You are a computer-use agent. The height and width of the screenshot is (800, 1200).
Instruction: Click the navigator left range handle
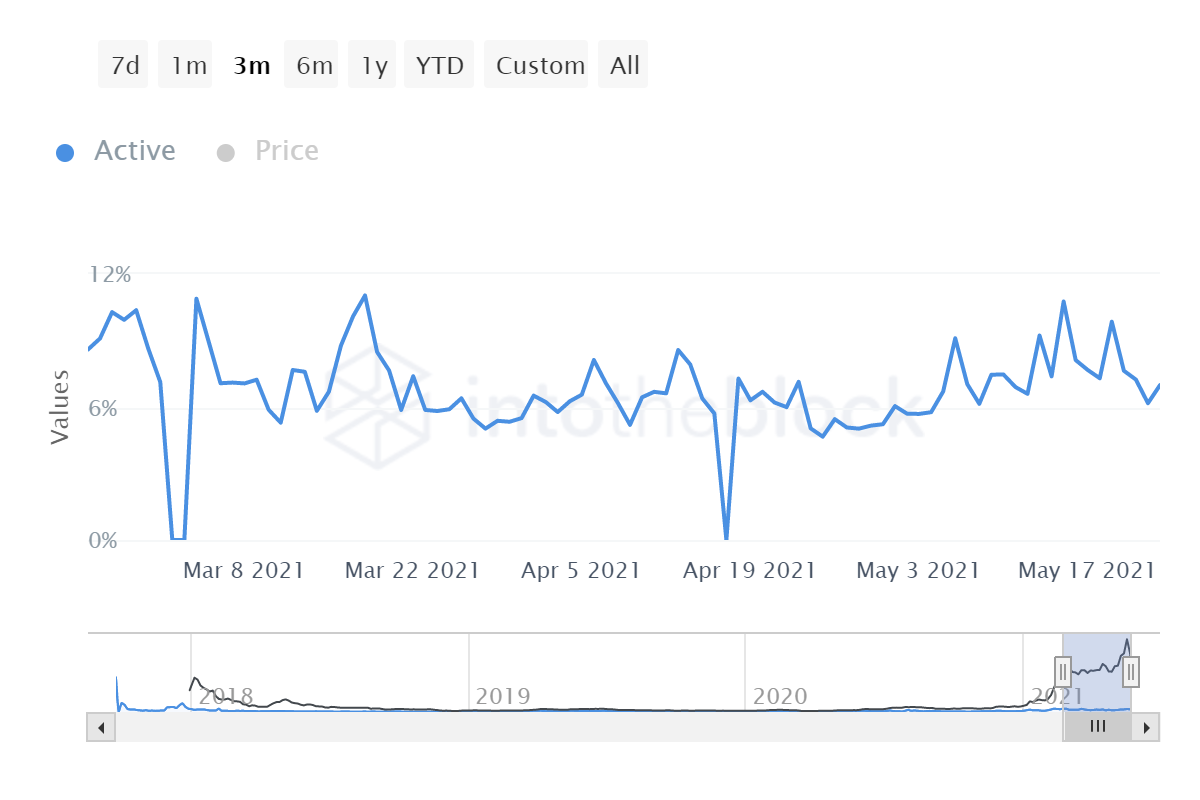(1063, 671)
